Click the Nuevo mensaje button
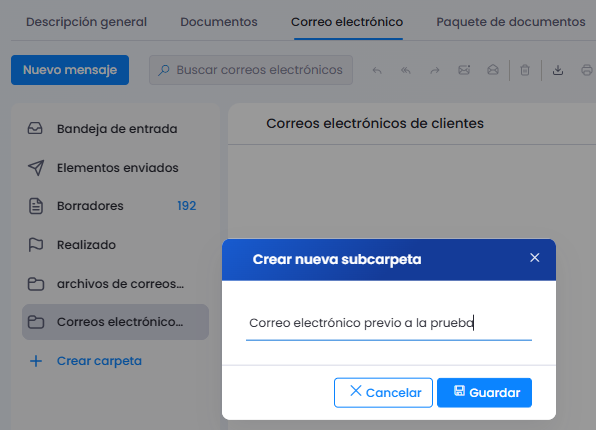Viewport: 596px width, 430px height. [x=70, y=70]
